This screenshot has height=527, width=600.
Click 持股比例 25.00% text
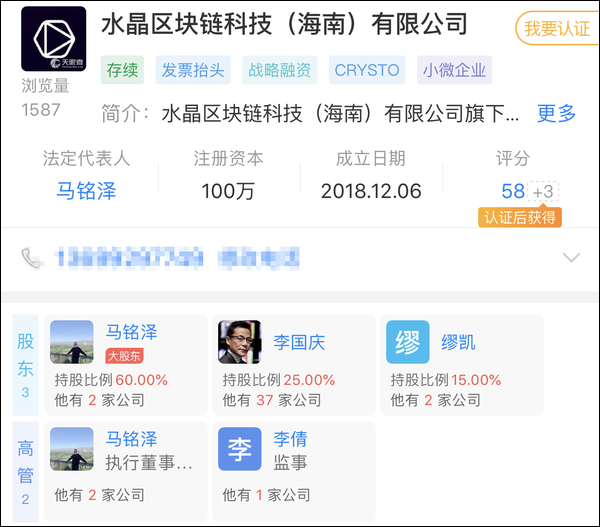[279, 380]
